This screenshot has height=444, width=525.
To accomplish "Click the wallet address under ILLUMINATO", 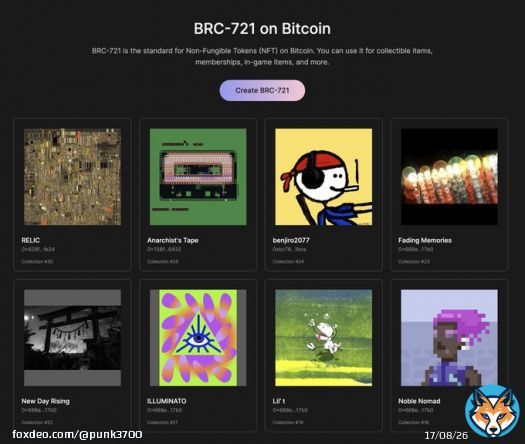I will (165, 410).
